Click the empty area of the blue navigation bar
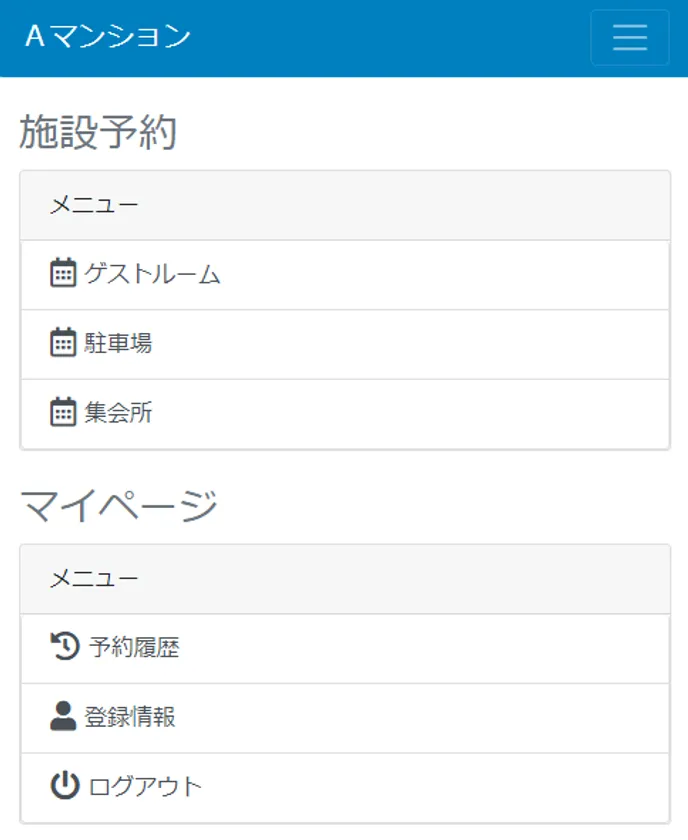 390,38
